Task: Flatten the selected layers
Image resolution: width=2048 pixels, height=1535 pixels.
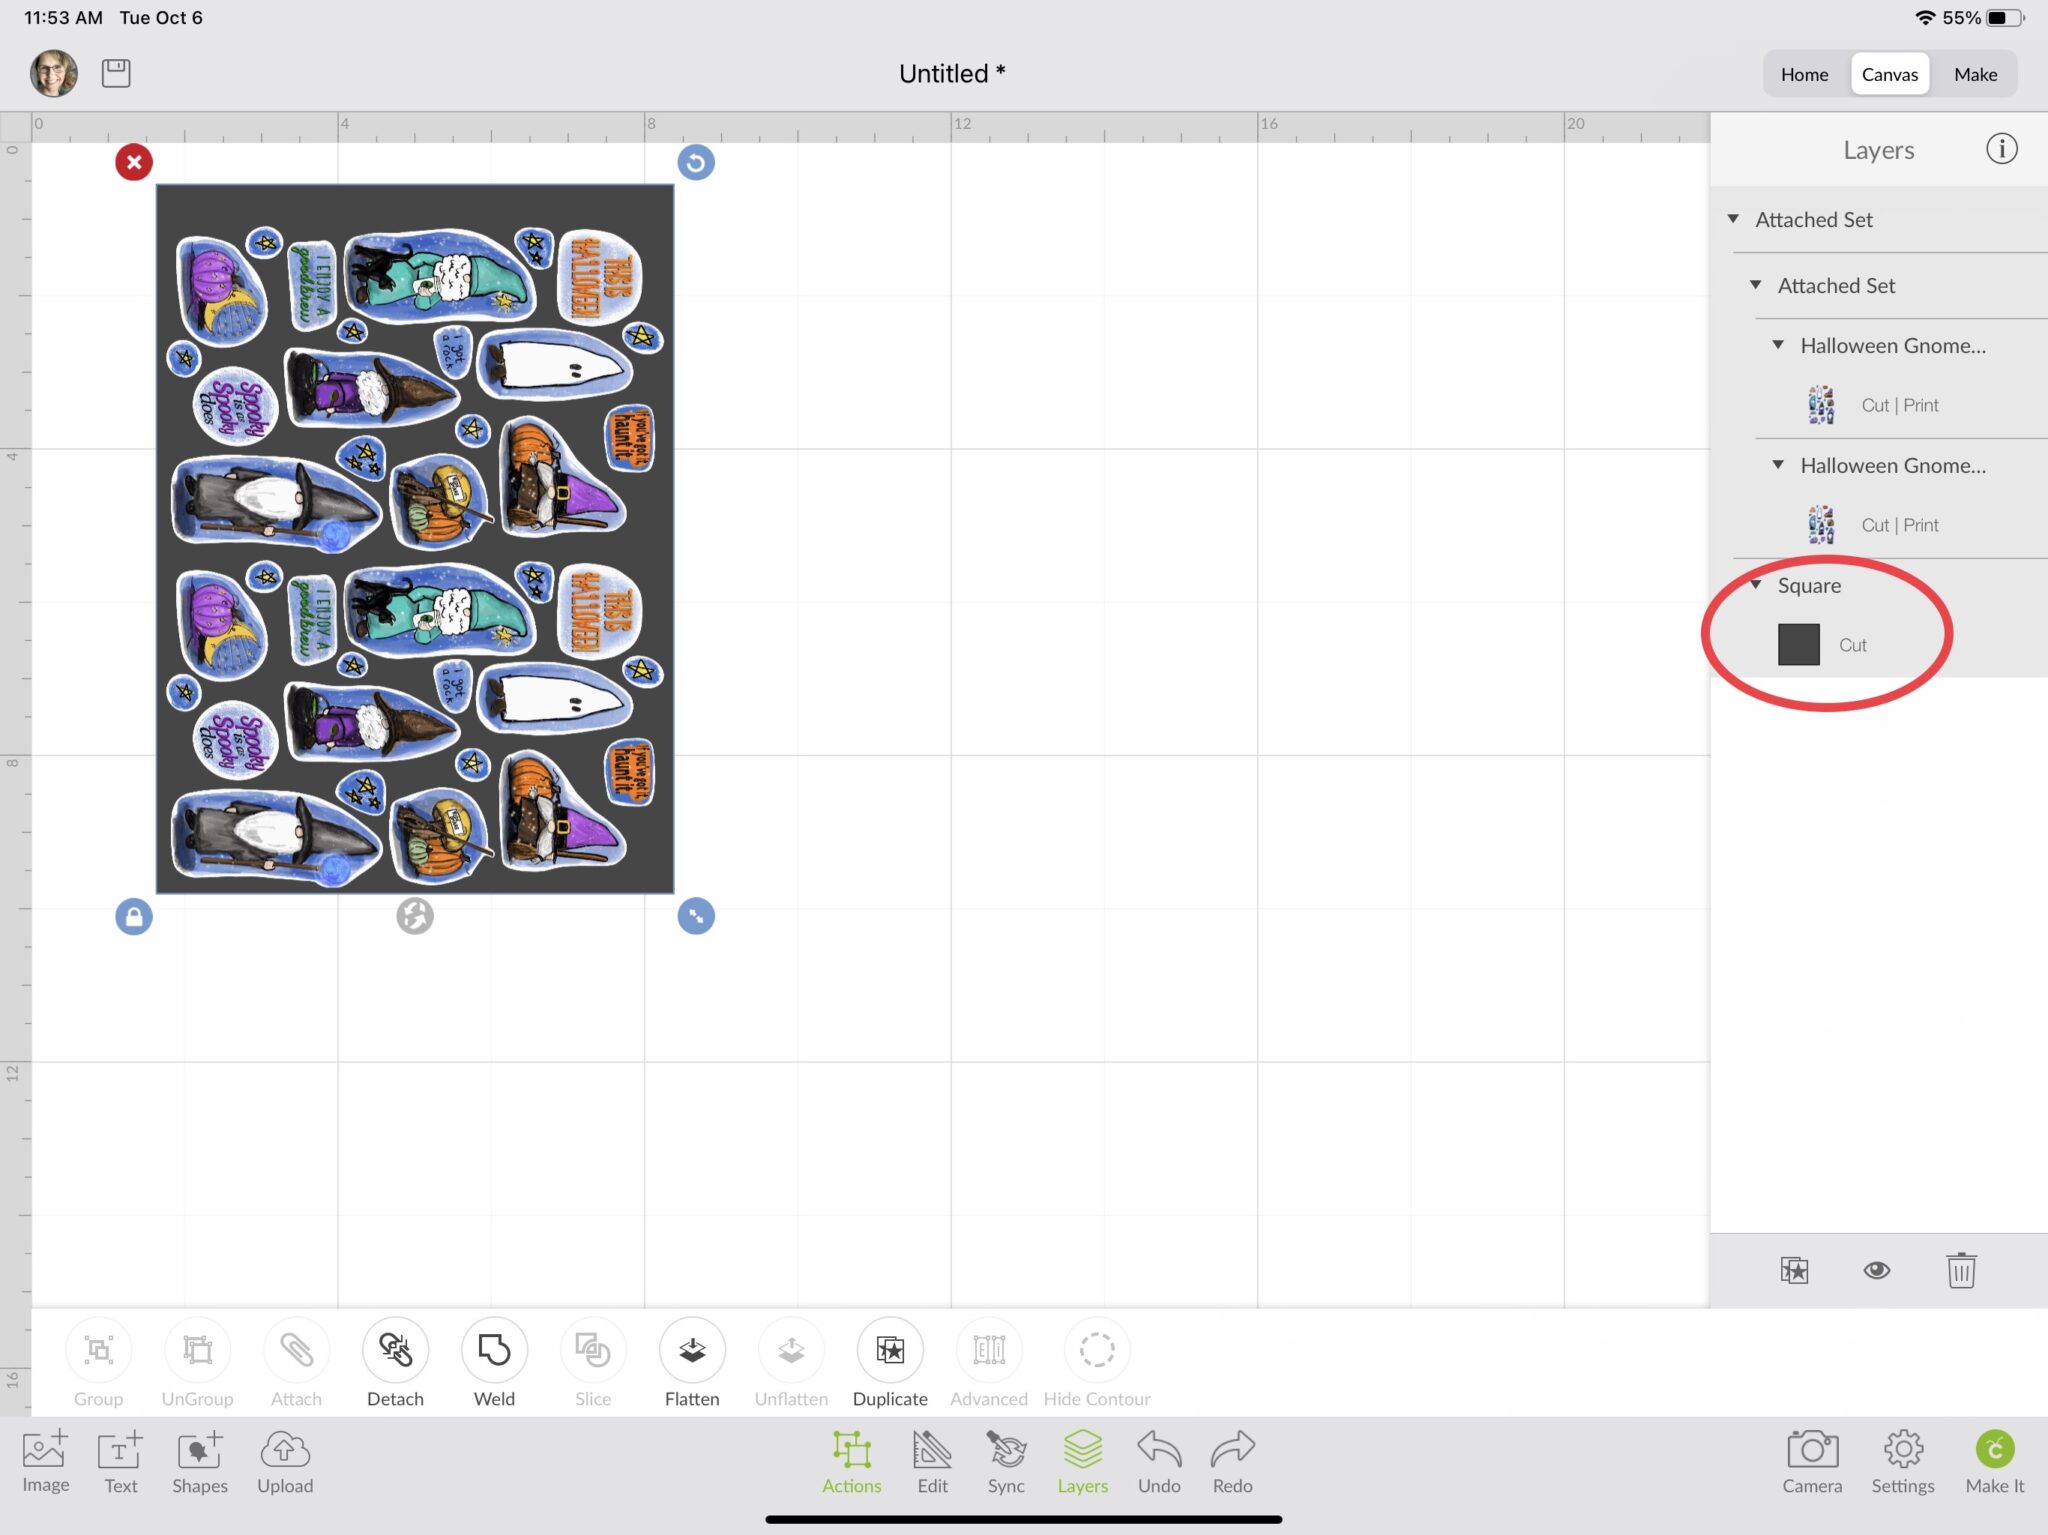Action: 692,1350
